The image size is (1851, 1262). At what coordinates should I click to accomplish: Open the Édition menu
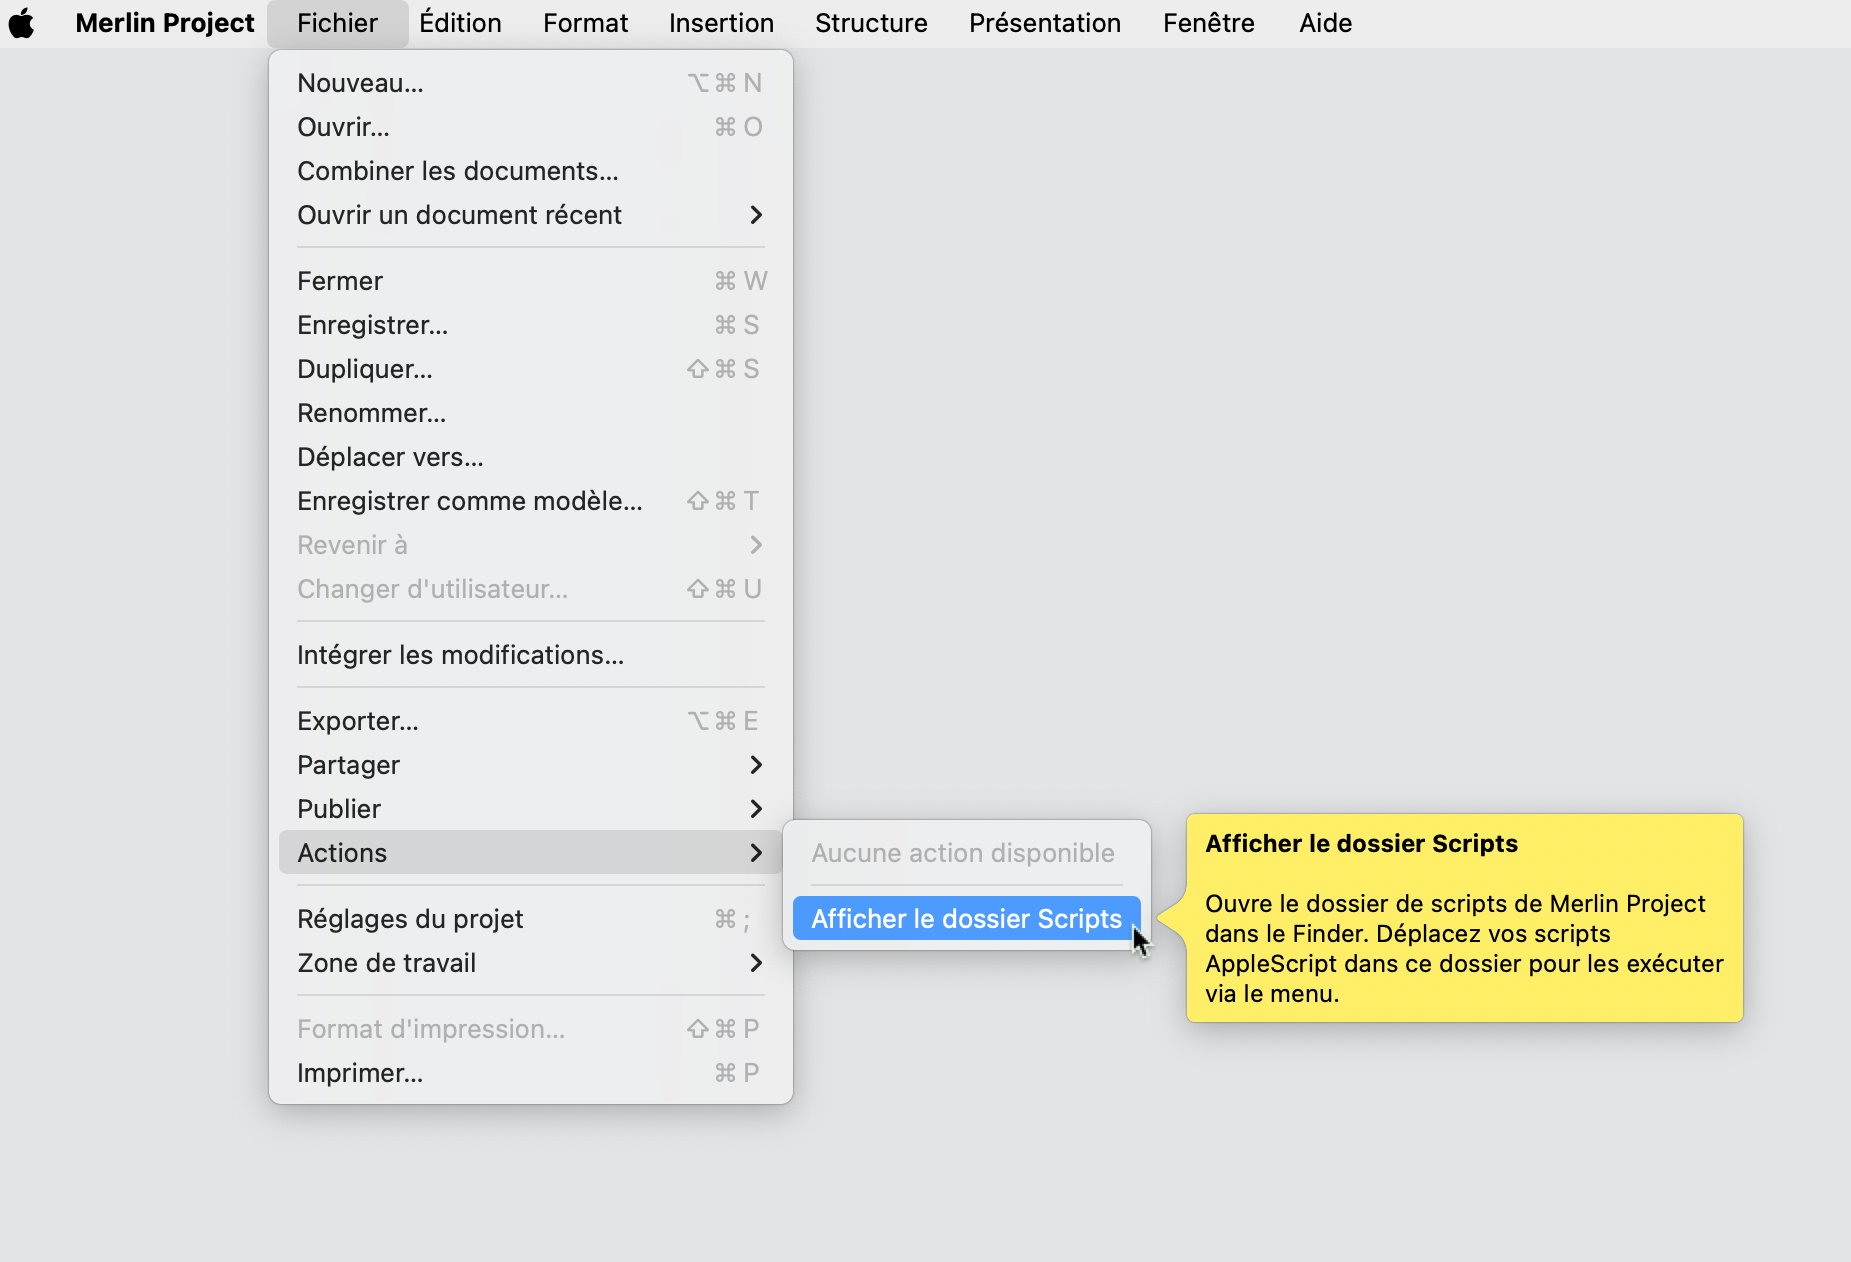coord(460,23)
